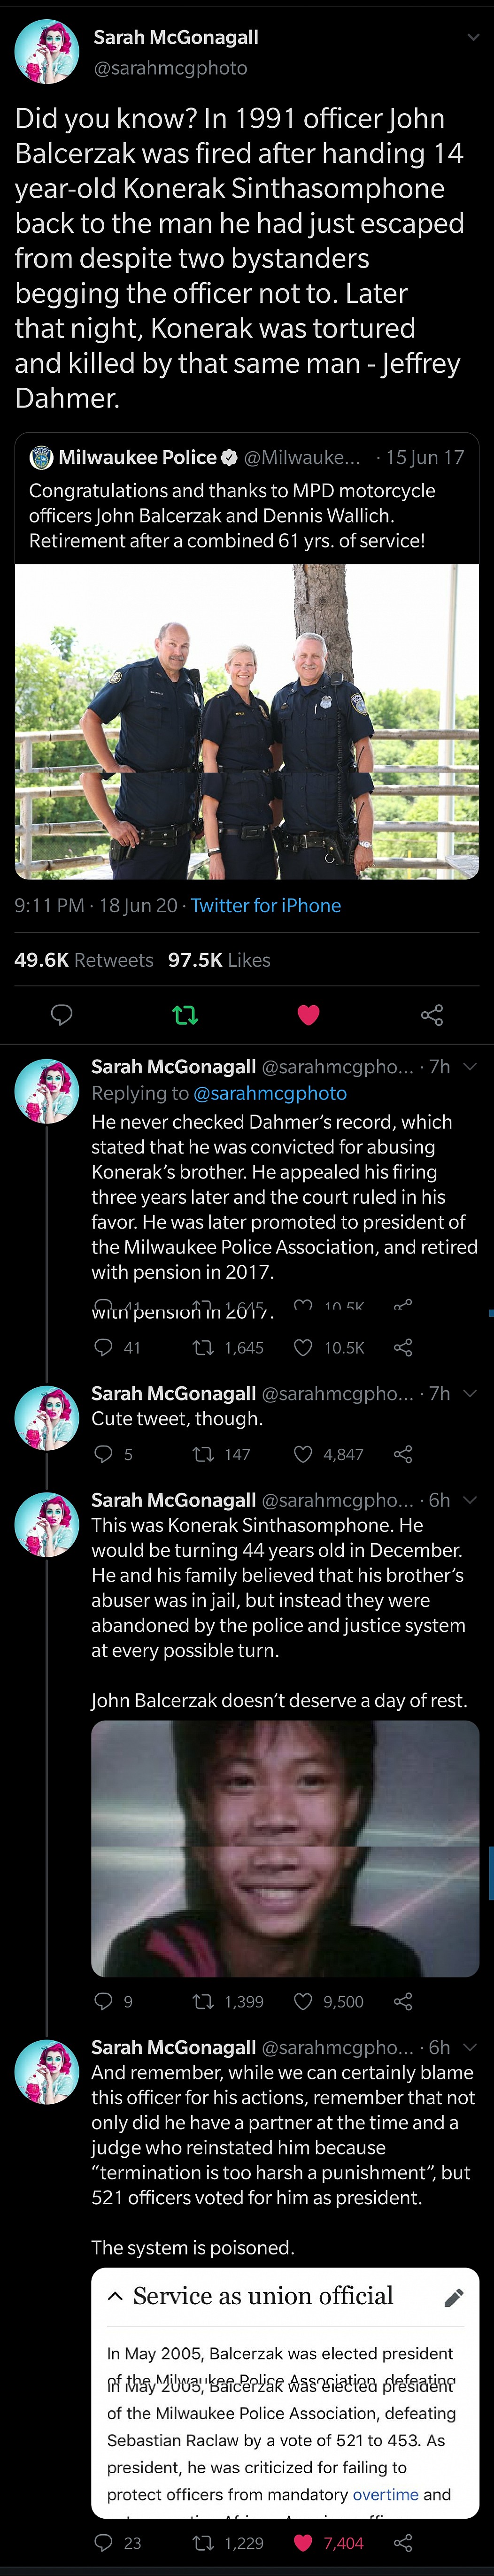Screen dimensions: 494x2576
Task: View the 49.6K Retweets list
Action: click(84, 960)
